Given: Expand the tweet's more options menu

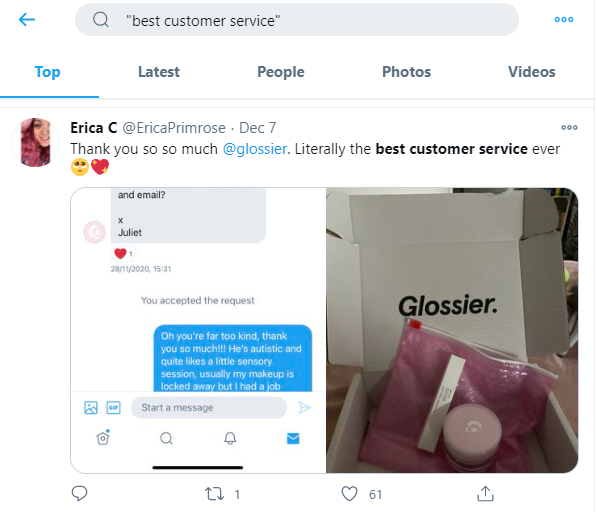Looking at the screenshot, I should [x=569, y=128].
